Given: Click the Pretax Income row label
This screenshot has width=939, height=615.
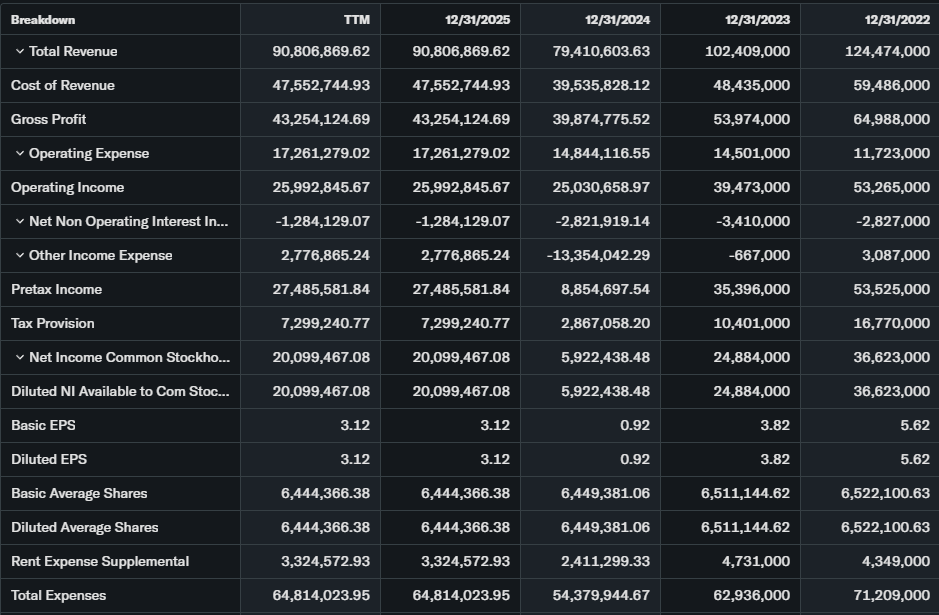Looking at the screenshot, I should 57,290.
